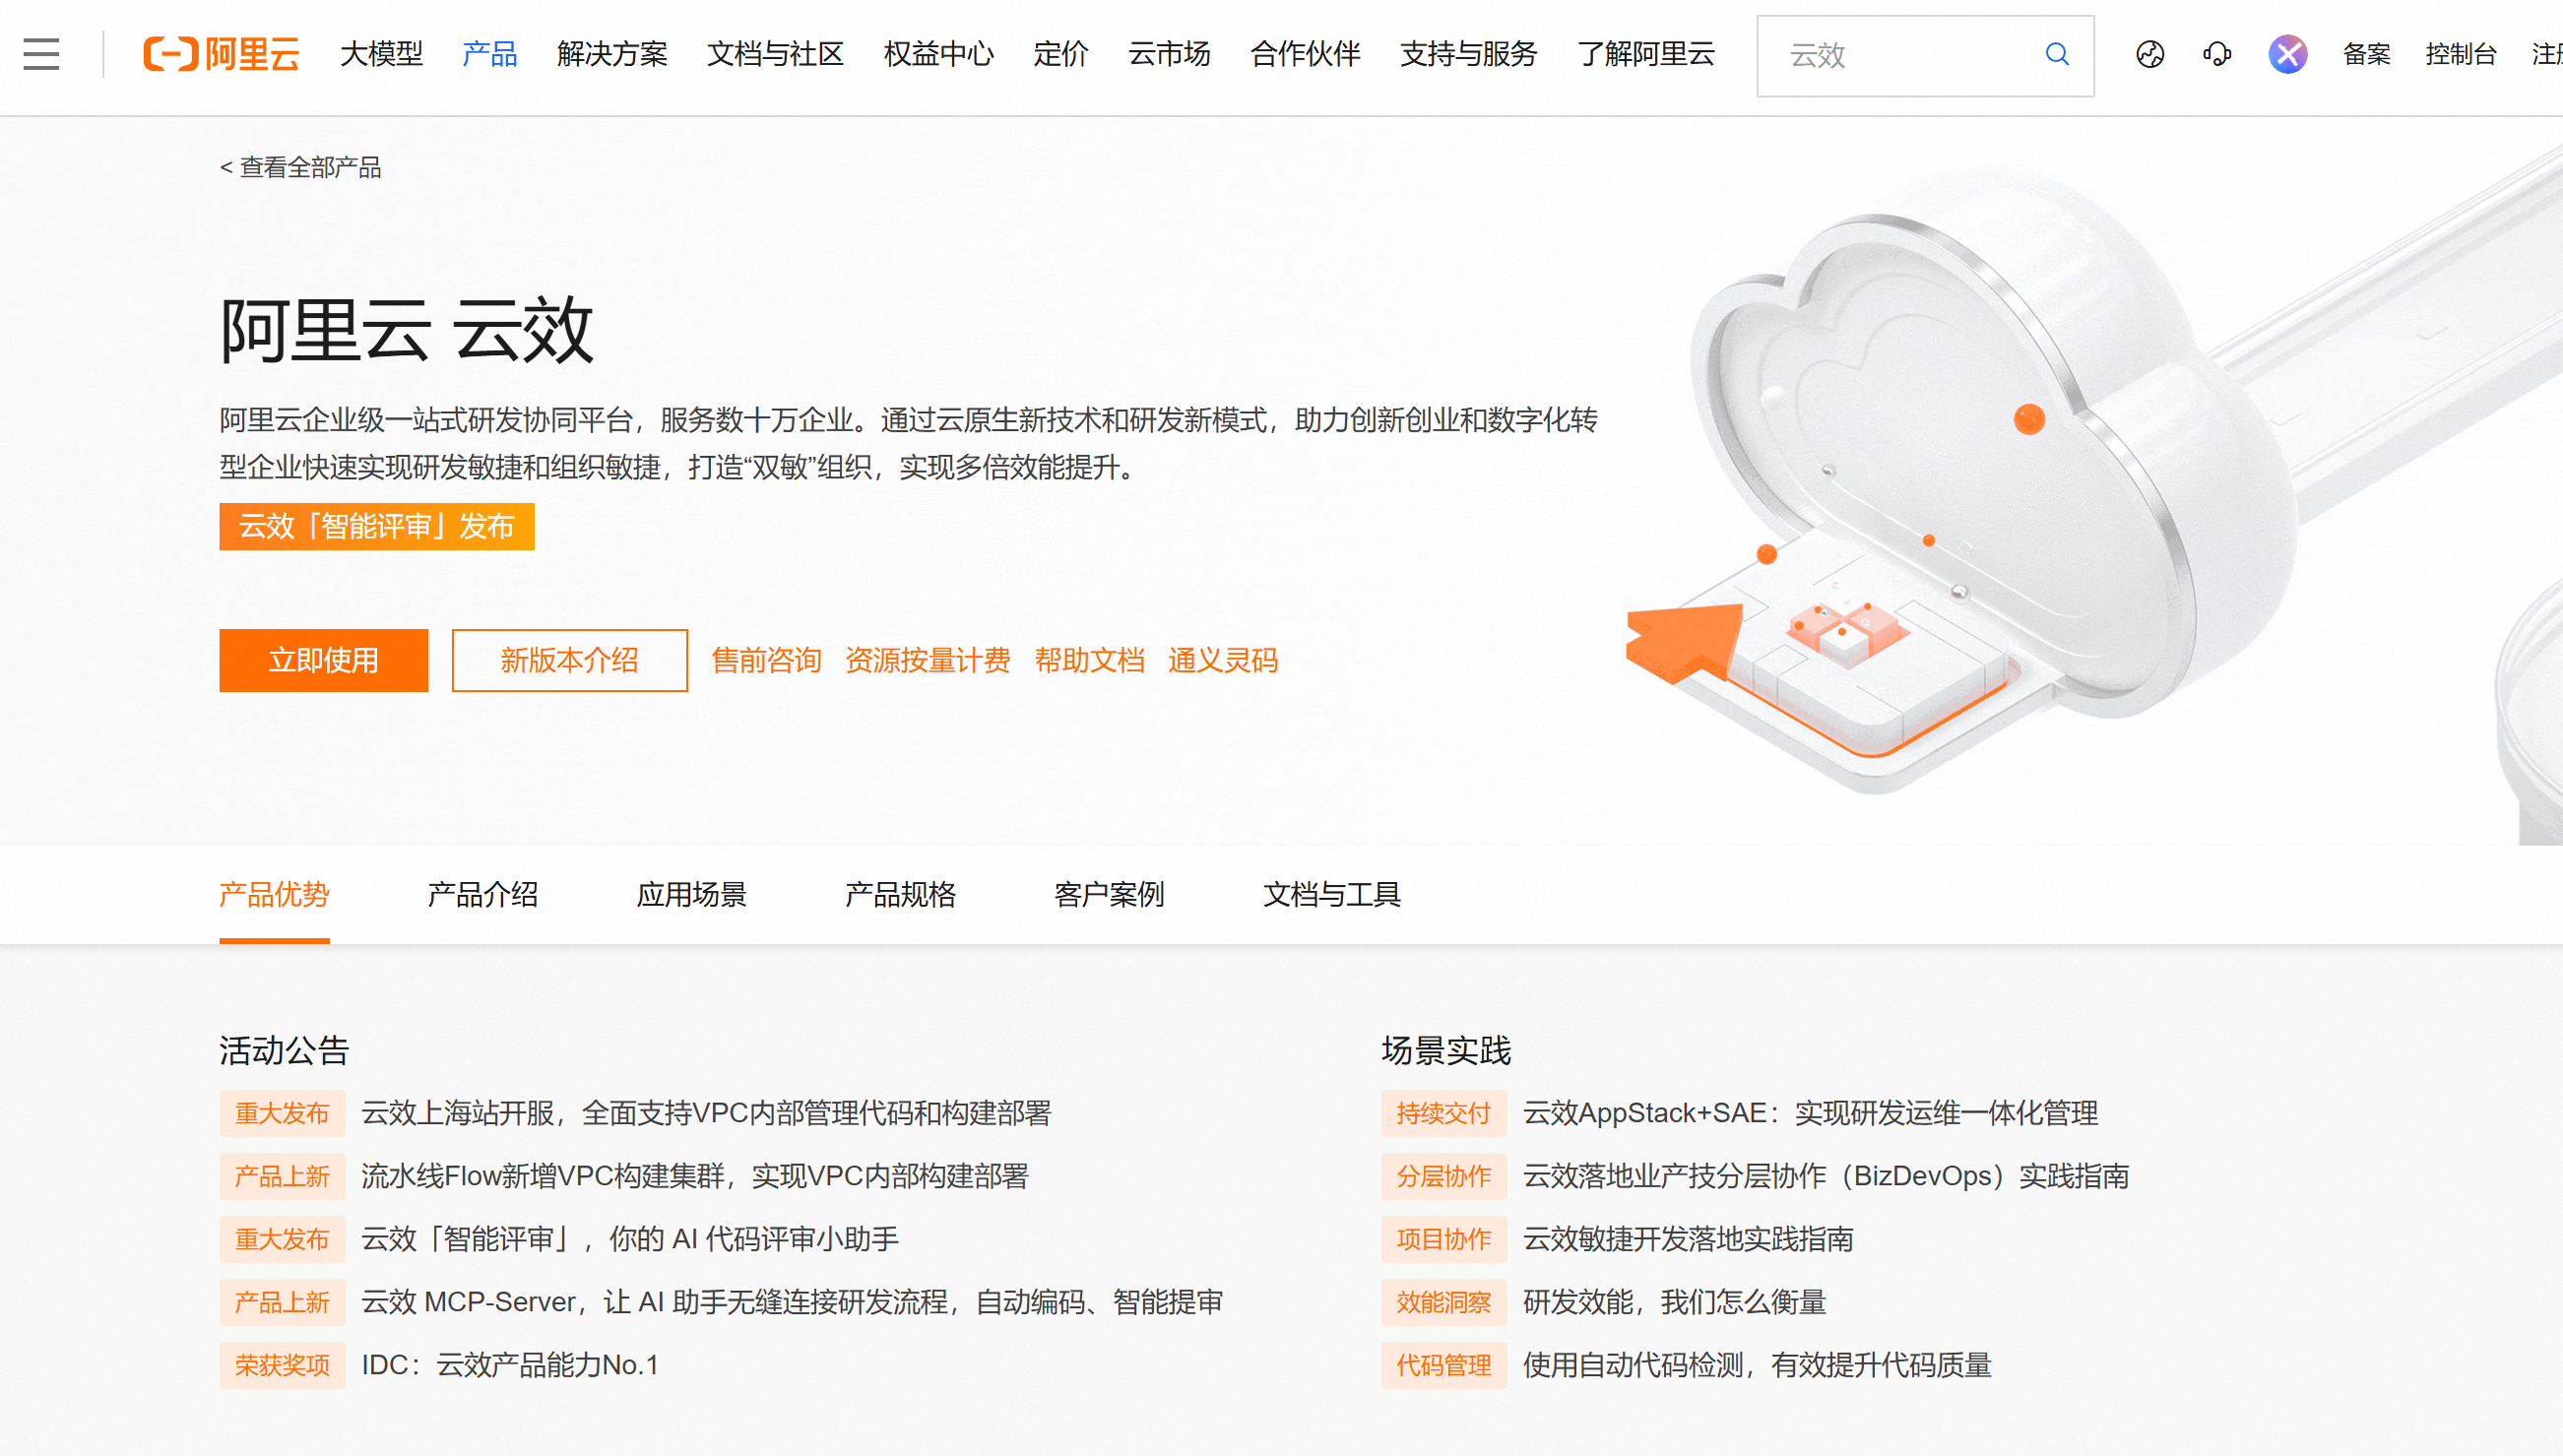Open the 通义灵码 link
2563x1456 pixels.
(1222, 660)
